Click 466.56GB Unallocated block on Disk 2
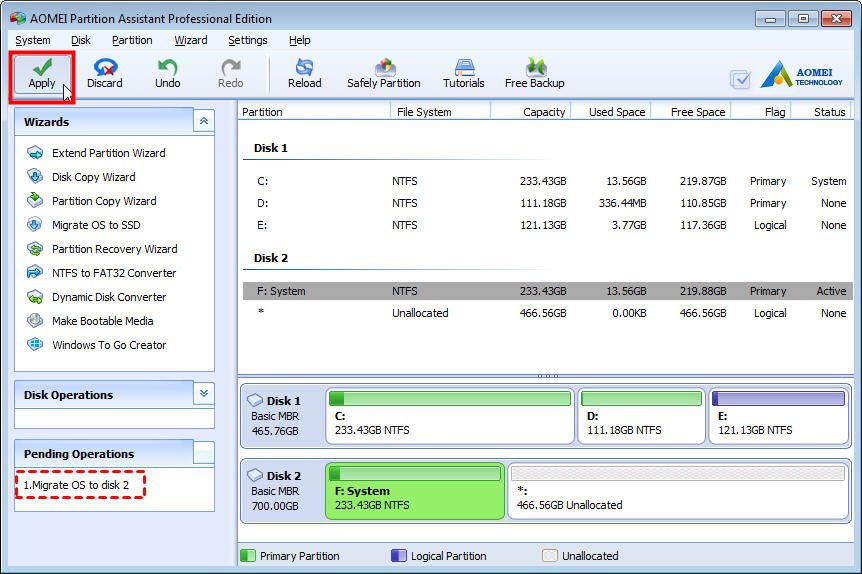The image size is (862, 574). click(x=678, y=491)
